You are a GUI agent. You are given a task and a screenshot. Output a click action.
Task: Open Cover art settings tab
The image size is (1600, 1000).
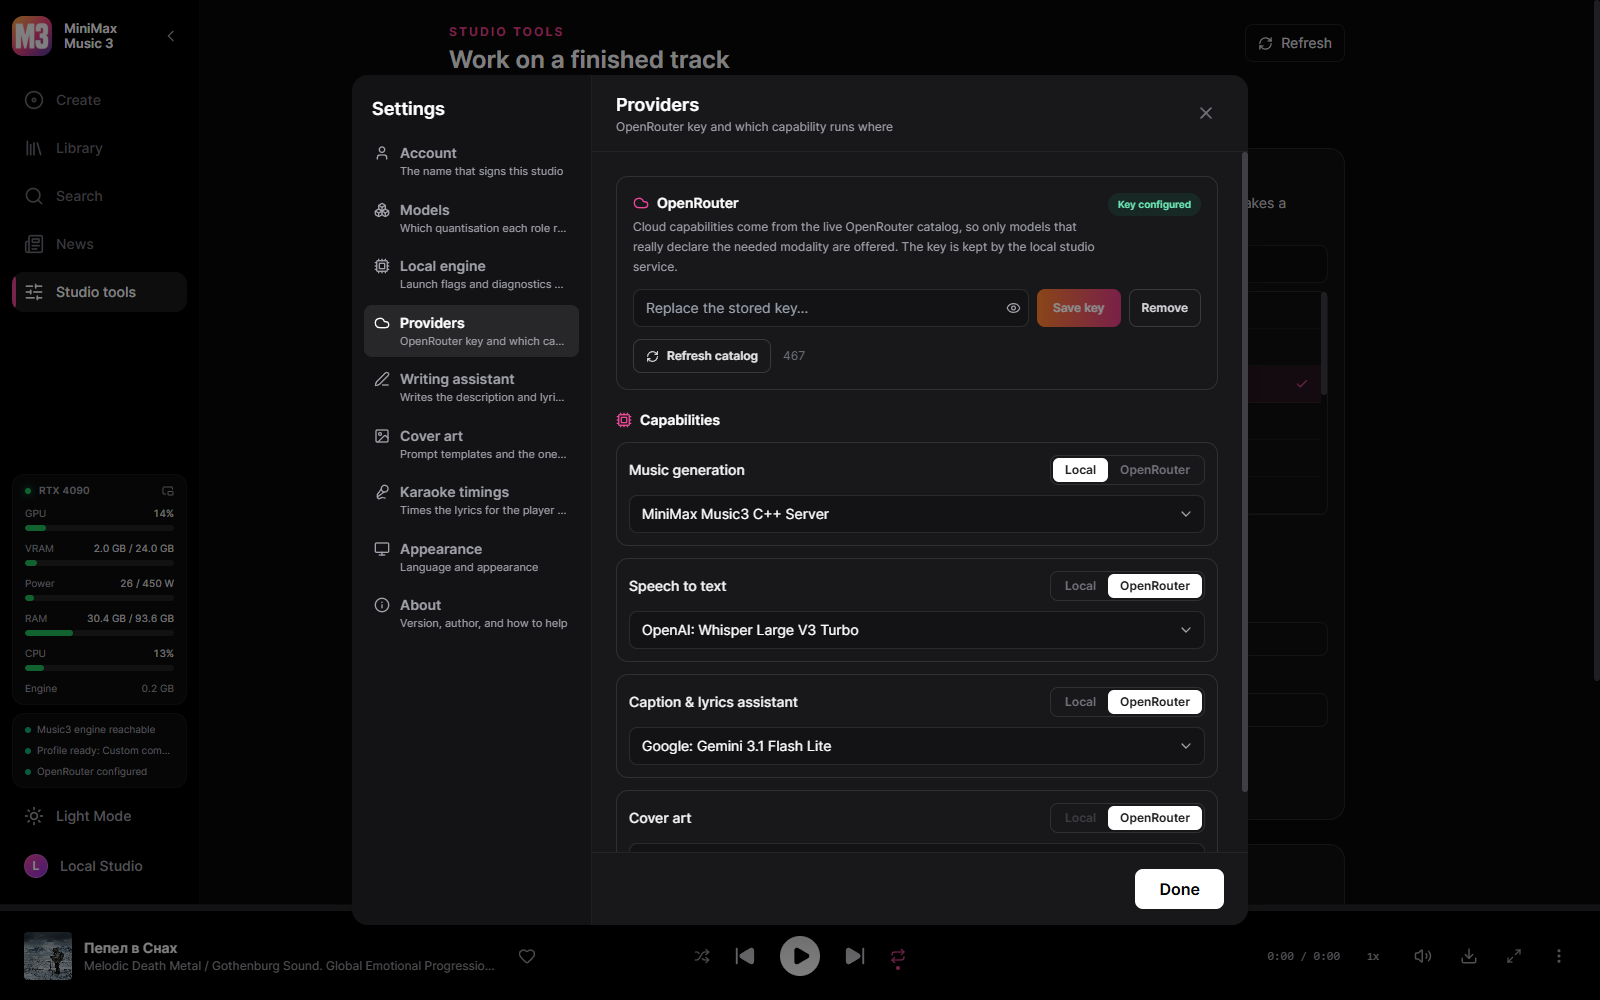(471, 444)
